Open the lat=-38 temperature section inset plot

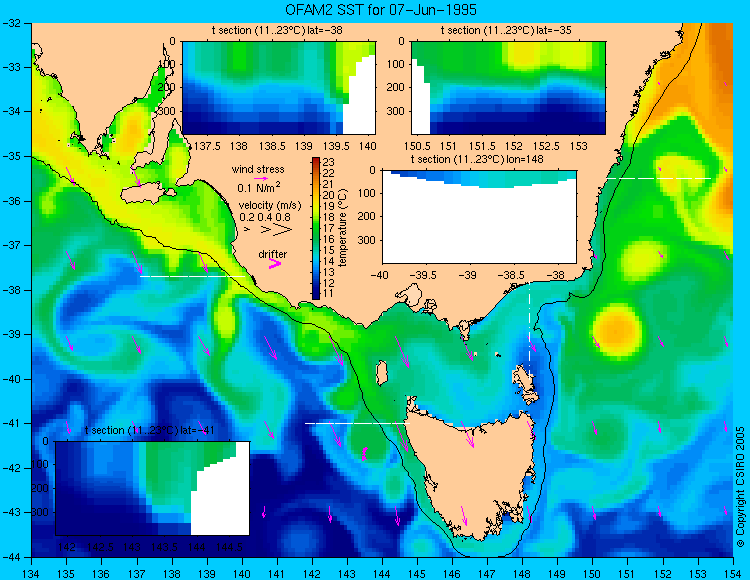pyautogui.click(x=279, y=88)
